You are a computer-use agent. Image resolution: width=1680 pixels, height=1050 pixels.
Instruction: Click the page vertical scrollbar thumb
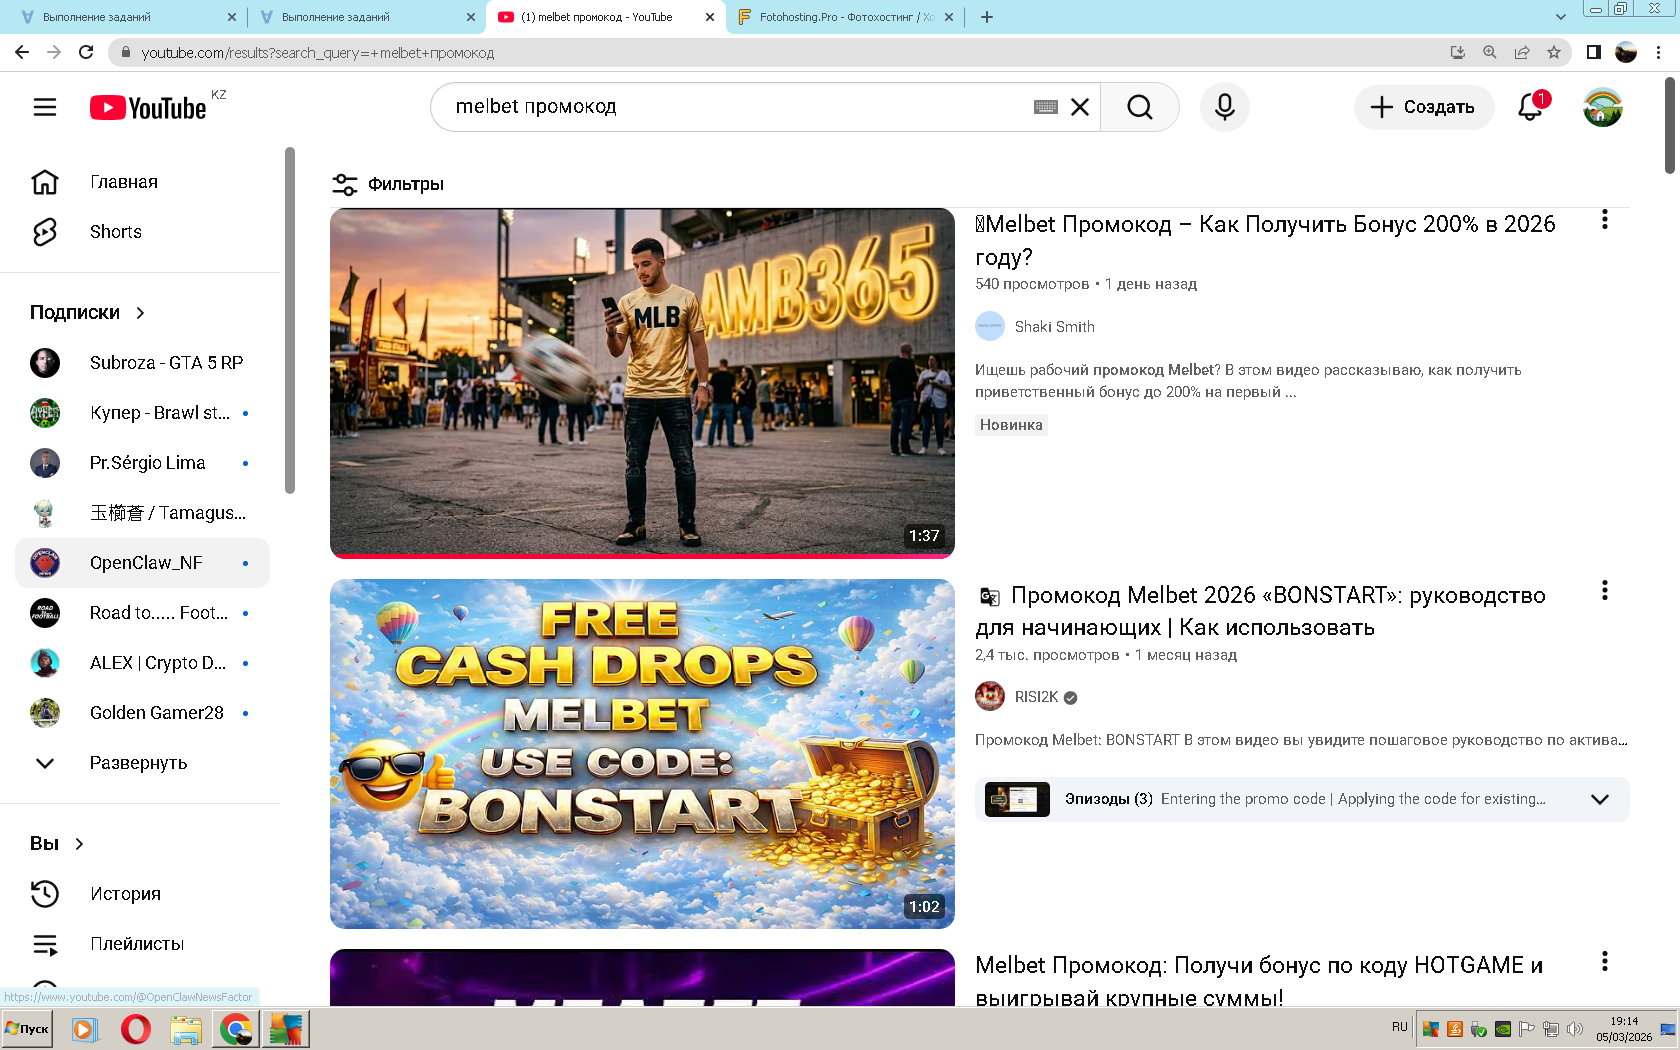(1669, 125)
